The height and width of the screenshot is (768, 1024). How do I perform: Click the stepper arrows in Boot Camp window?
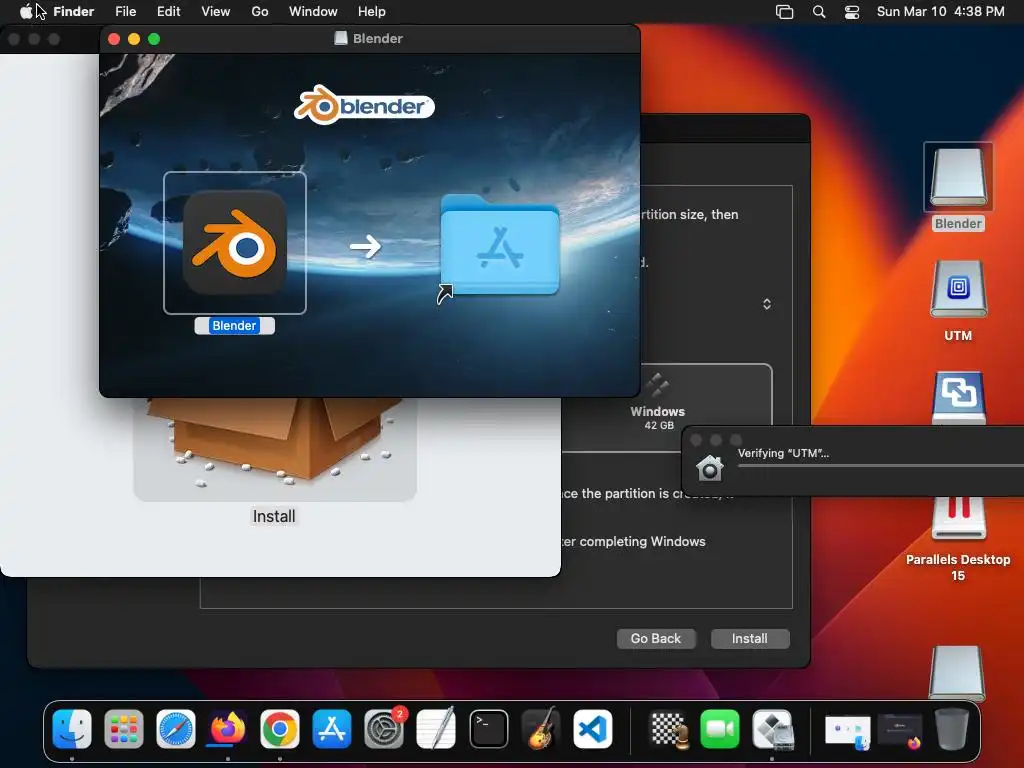click(x=767, y=304)
